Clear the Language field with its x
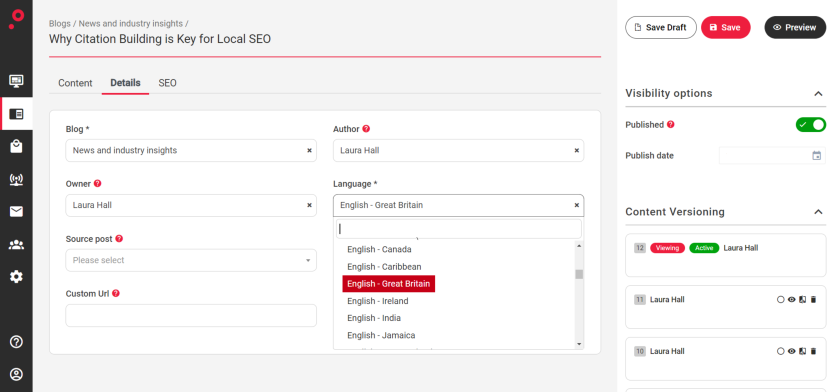Image resolution: width=831 pixels, height=392 pixels. click(577, 205)
